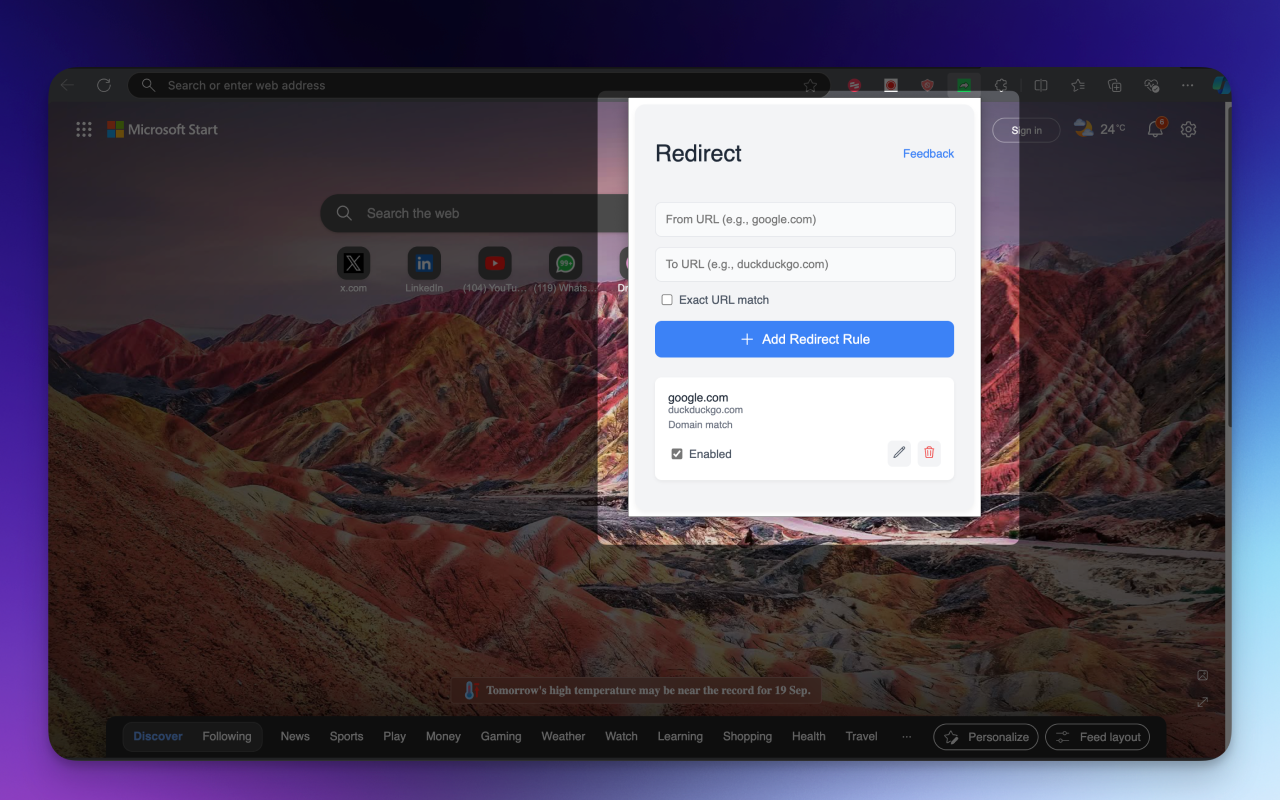Open Microsoft Start notifications bell
The width and height of the screenshot is (1280, 800).
coord(1155,129)
